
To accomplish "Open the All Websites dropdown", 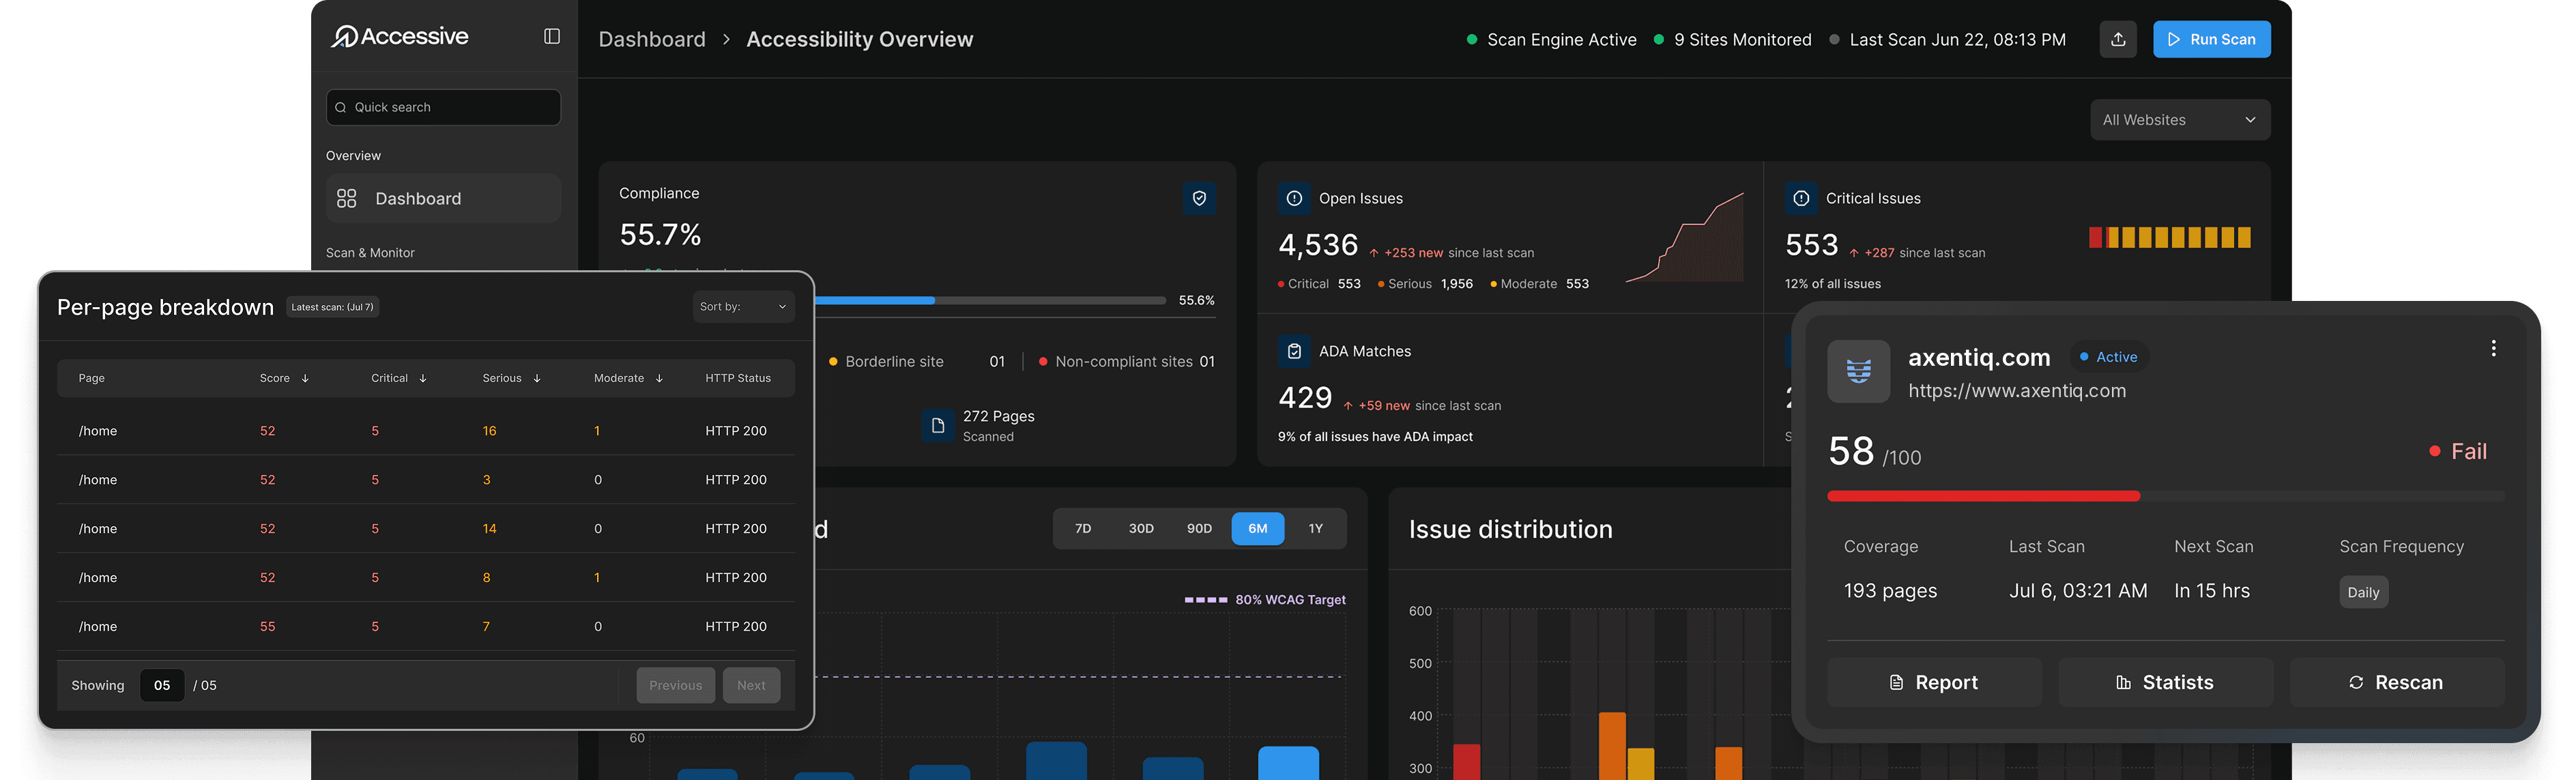I will tap(2180, 120).
